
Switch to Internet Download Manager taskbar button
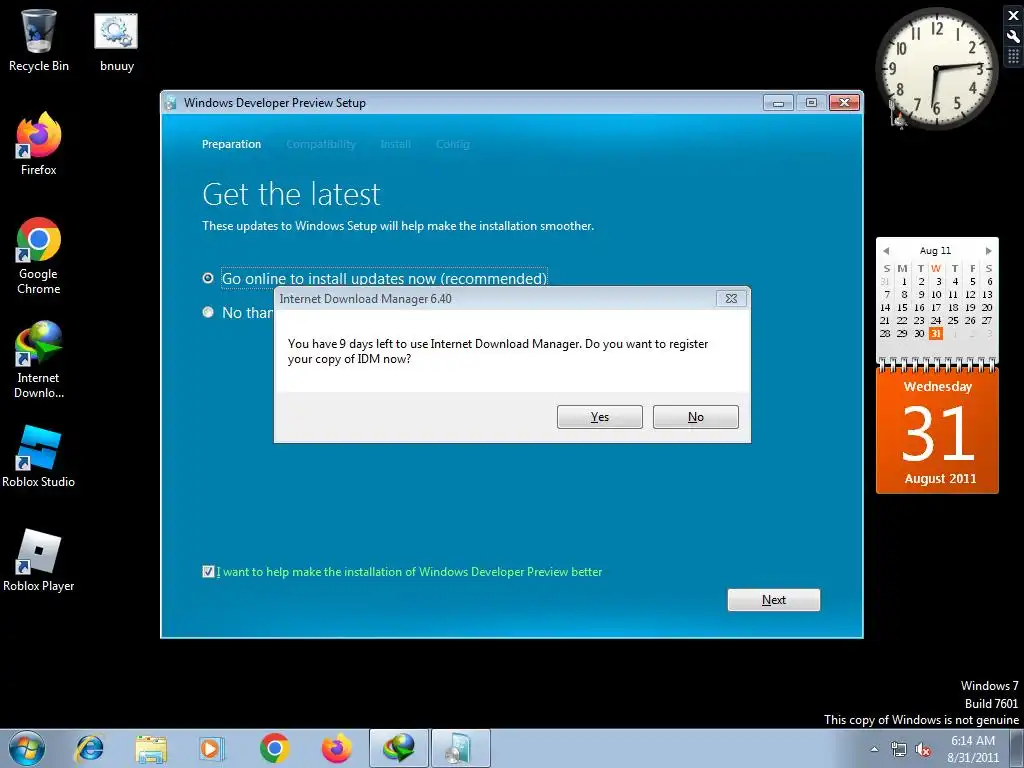coord(399,748)
